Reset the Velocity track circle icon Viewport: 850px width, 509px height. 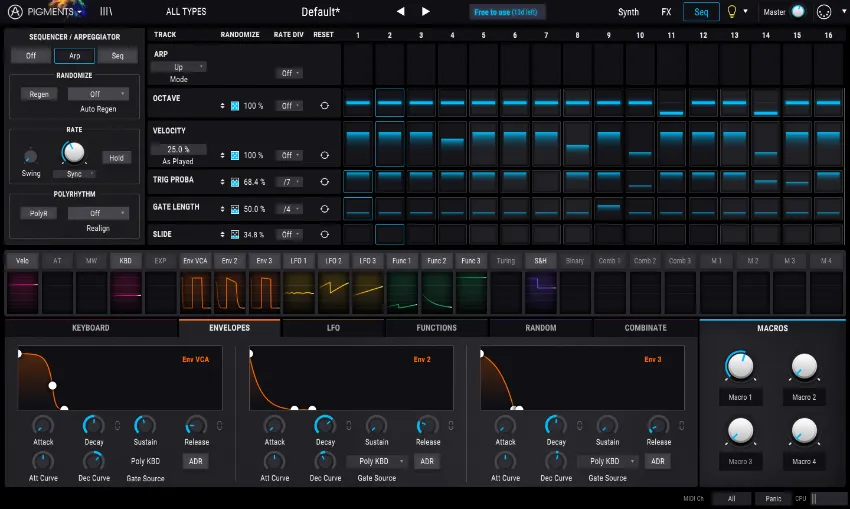(324, 156)
